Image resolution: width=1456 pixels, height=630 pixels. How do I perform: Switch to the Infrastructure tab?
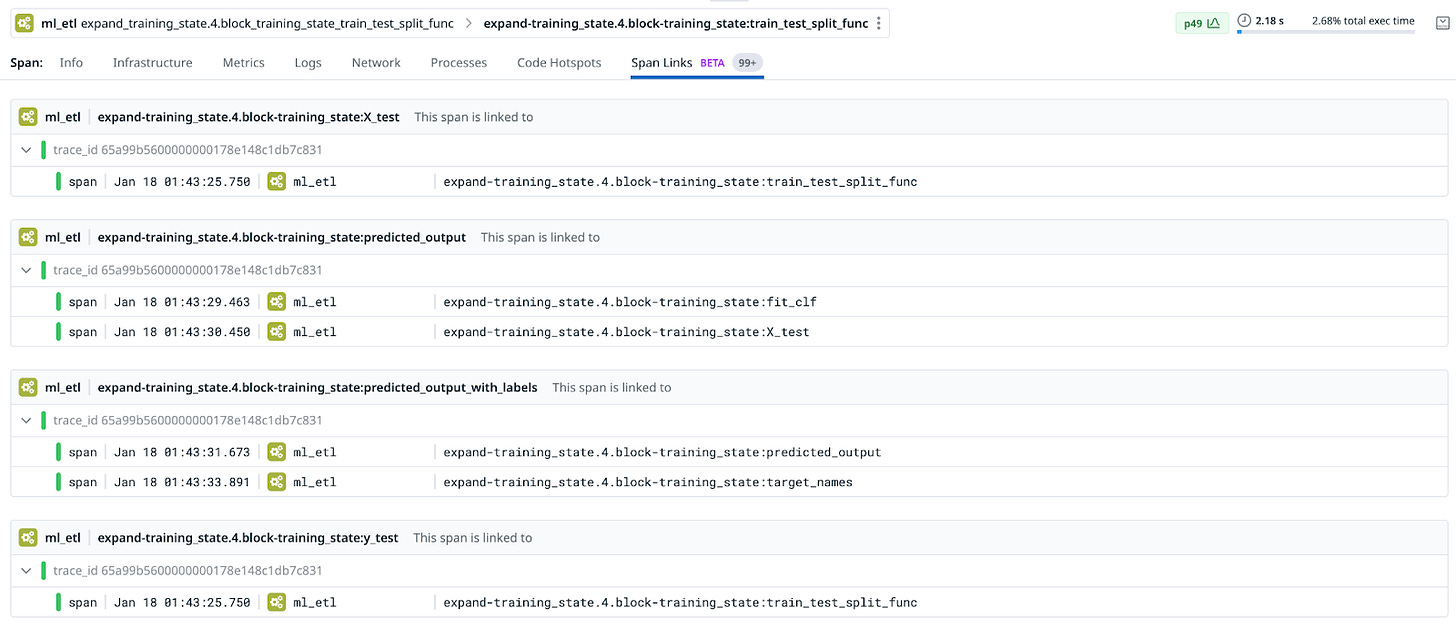(152, 62)
